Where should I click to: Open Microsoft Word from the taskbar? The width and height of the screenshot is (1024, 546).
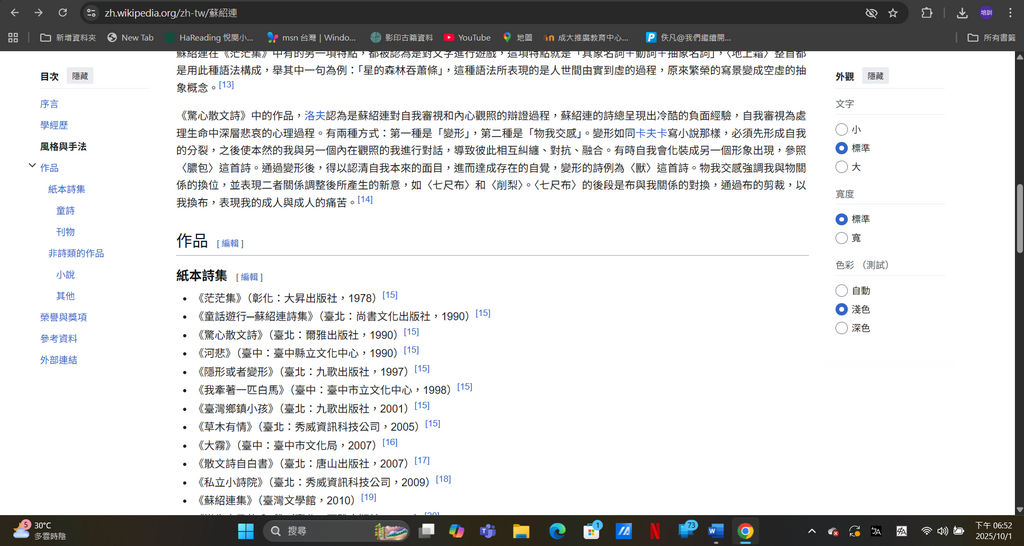pyautogui.click(x=716, y=531)
